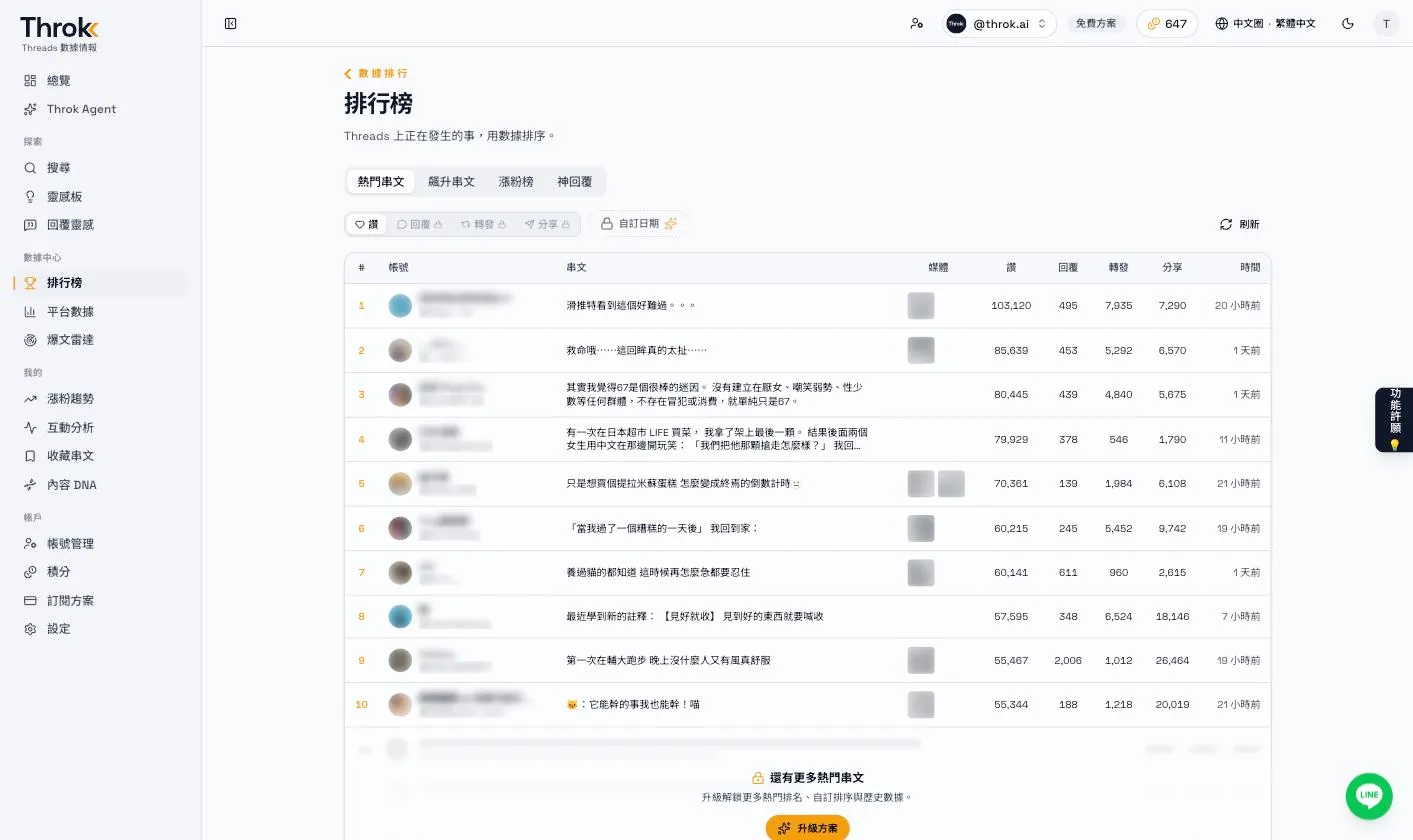Switch to 飆升串文 tab

(x=451, y=182)
